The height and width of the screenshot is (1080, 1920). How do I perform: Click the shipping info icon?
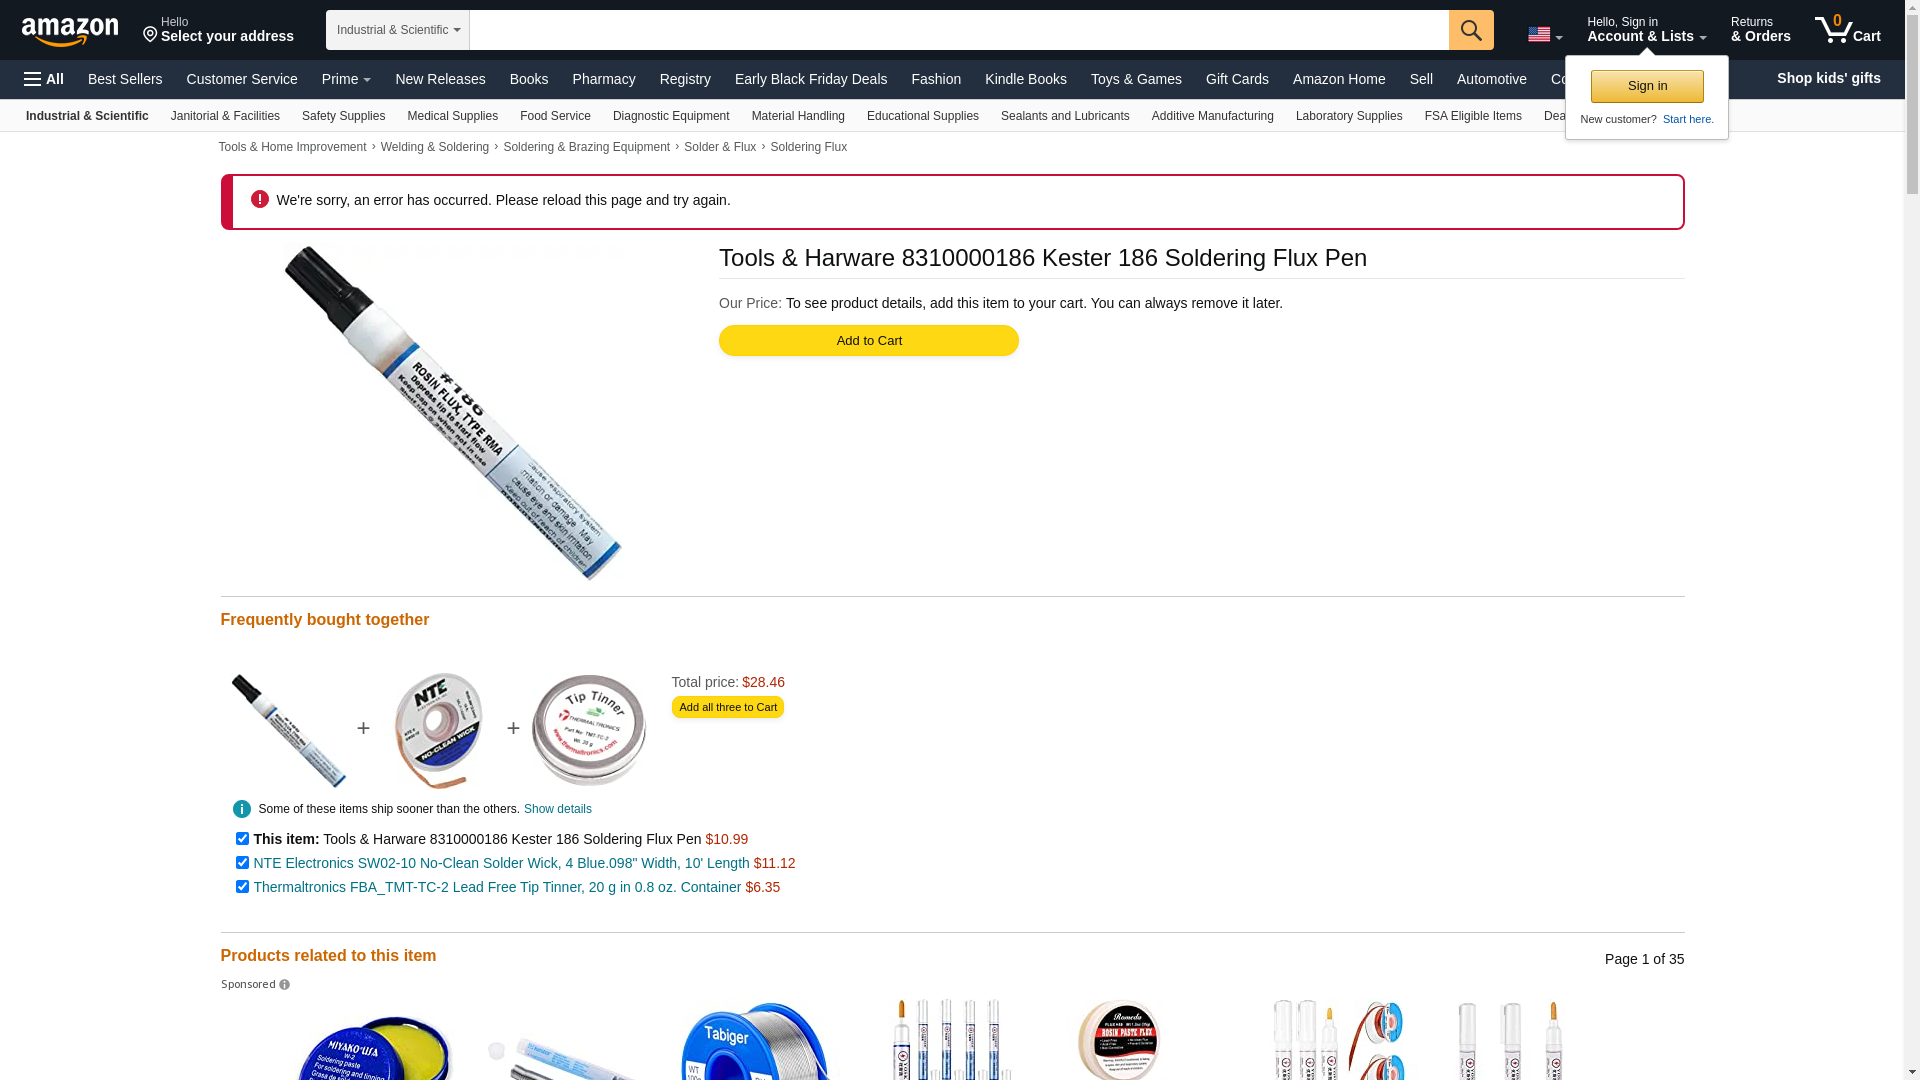click(242, 809)
